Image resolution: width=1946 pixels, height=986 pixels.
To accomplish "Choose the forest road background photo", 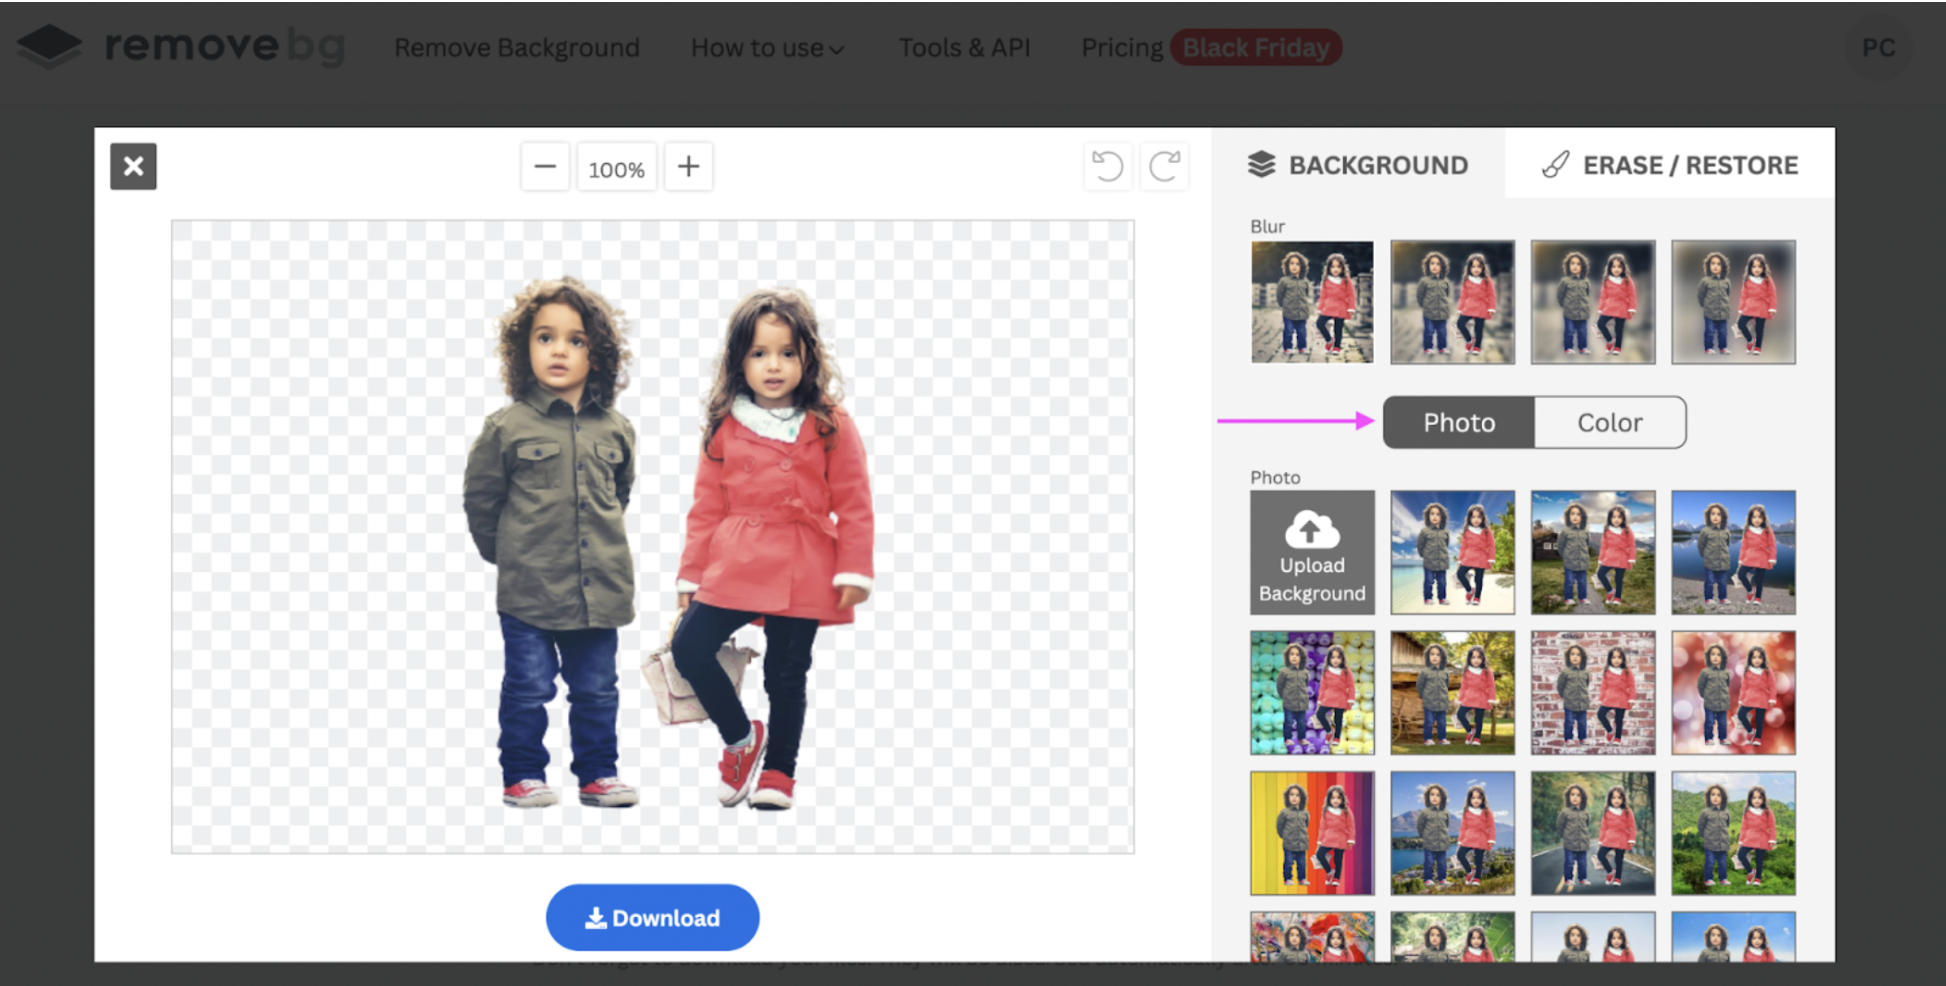I will [x=1593, y=832].
